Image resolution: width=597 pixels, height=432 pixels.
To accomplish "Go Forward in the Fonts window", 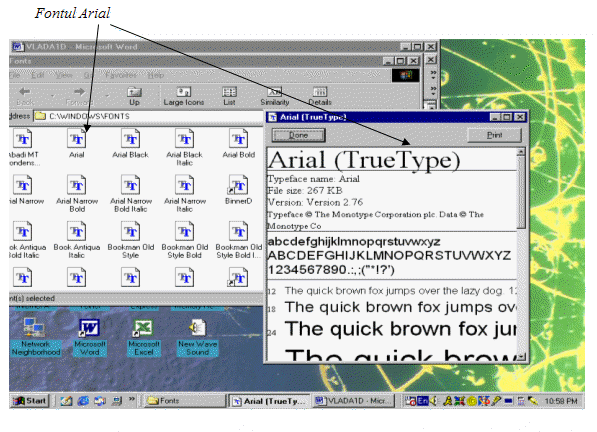I will (79, 96).
